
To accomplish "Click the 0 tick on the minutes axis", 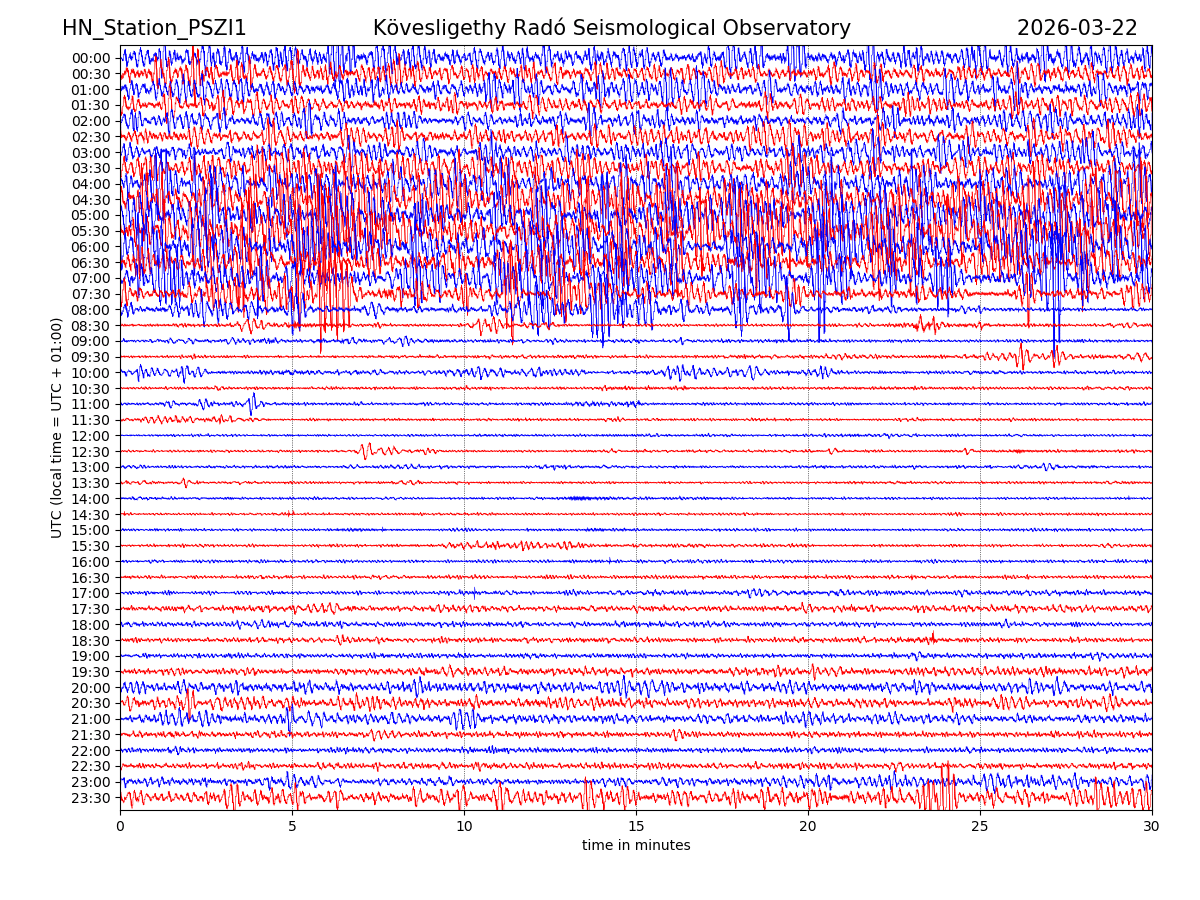I will [120, 827].
